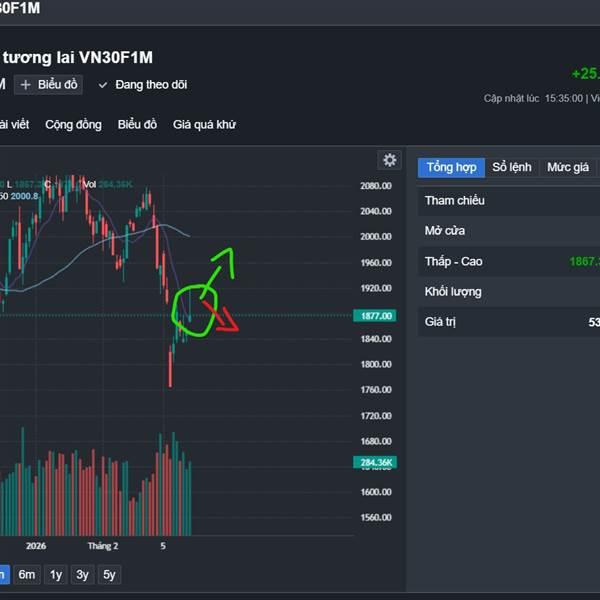600x600 pixels.
Task: Set chart range to 5y
Action: 110,574
